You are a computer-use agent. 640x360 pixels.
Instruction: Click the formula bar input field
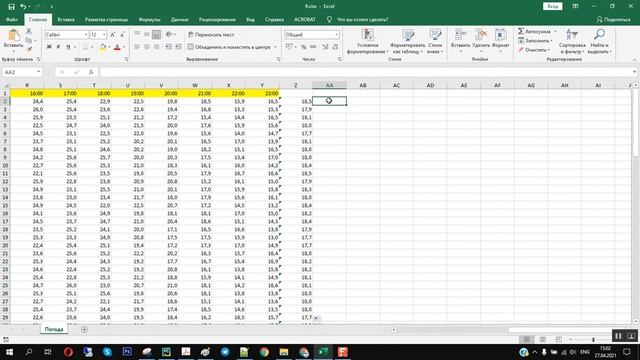[x=367, y=72]
